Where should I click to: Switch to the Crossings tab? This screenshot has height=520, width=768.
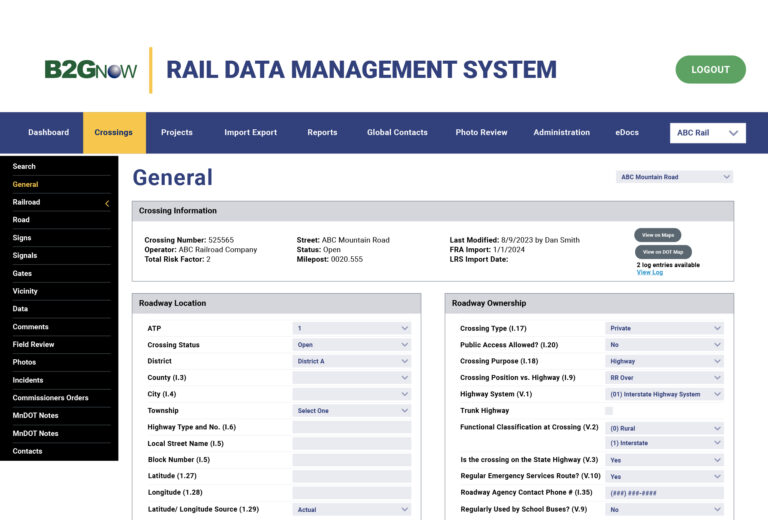click(114, 133)
